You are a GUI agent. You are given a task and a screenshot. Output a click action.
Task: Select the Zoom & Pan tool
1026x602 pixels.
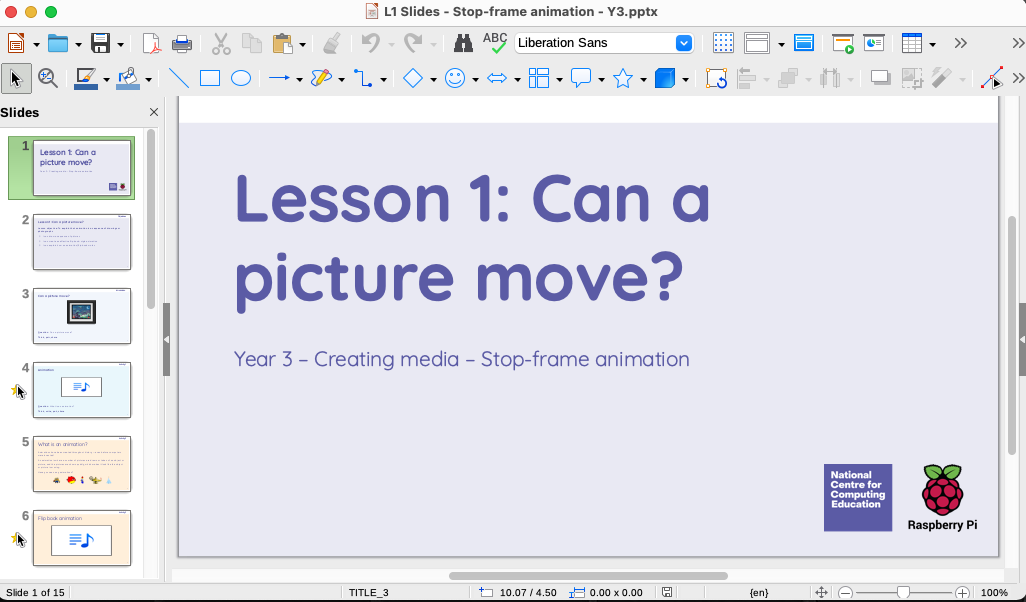point(47,78)
